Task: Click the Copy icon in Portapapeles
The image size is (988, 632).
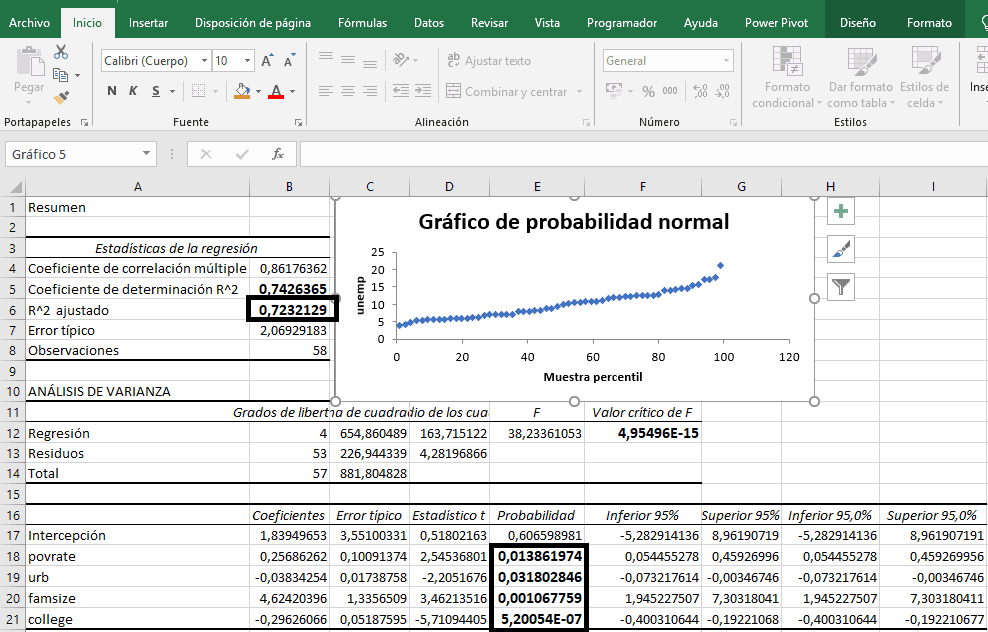Action: pyautogui.click(x=61, y=75)
